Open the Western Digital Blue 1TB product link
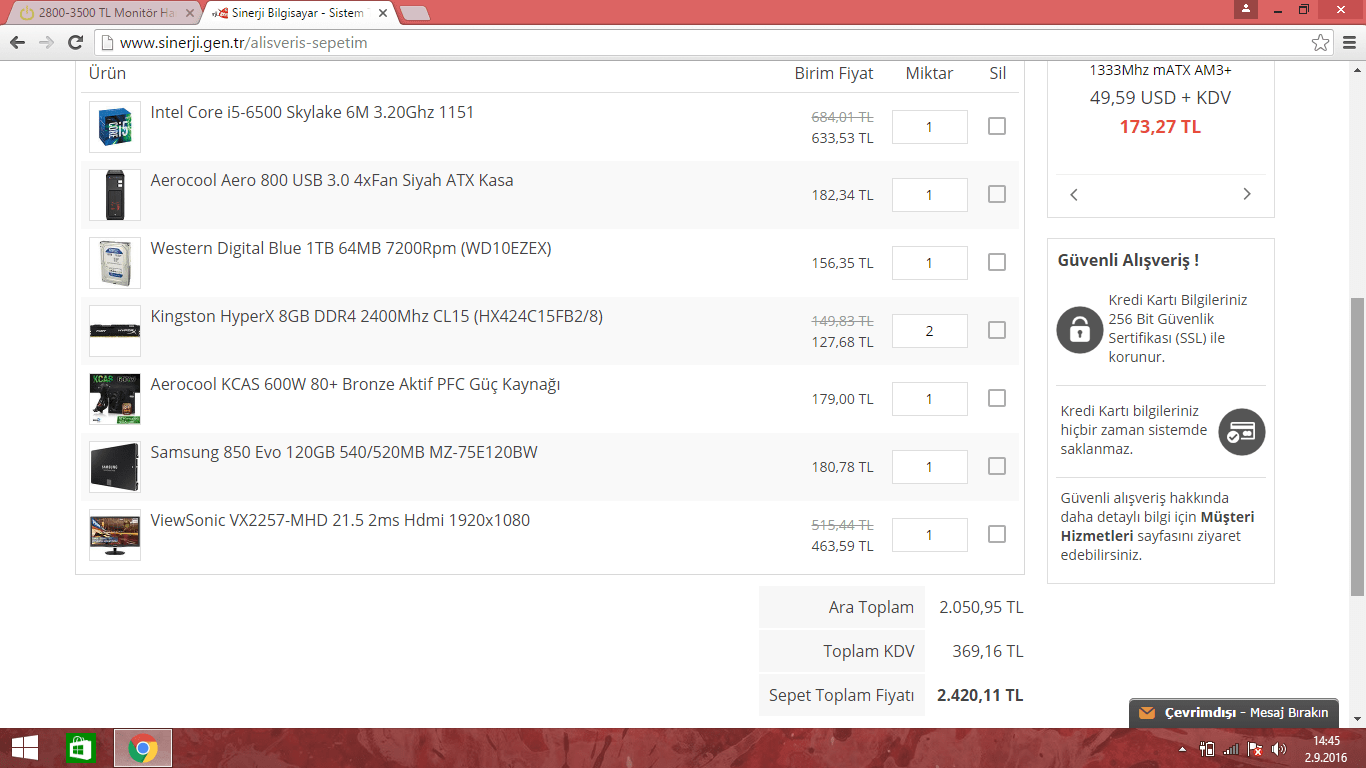1366x768 pixels. [351, 248]
